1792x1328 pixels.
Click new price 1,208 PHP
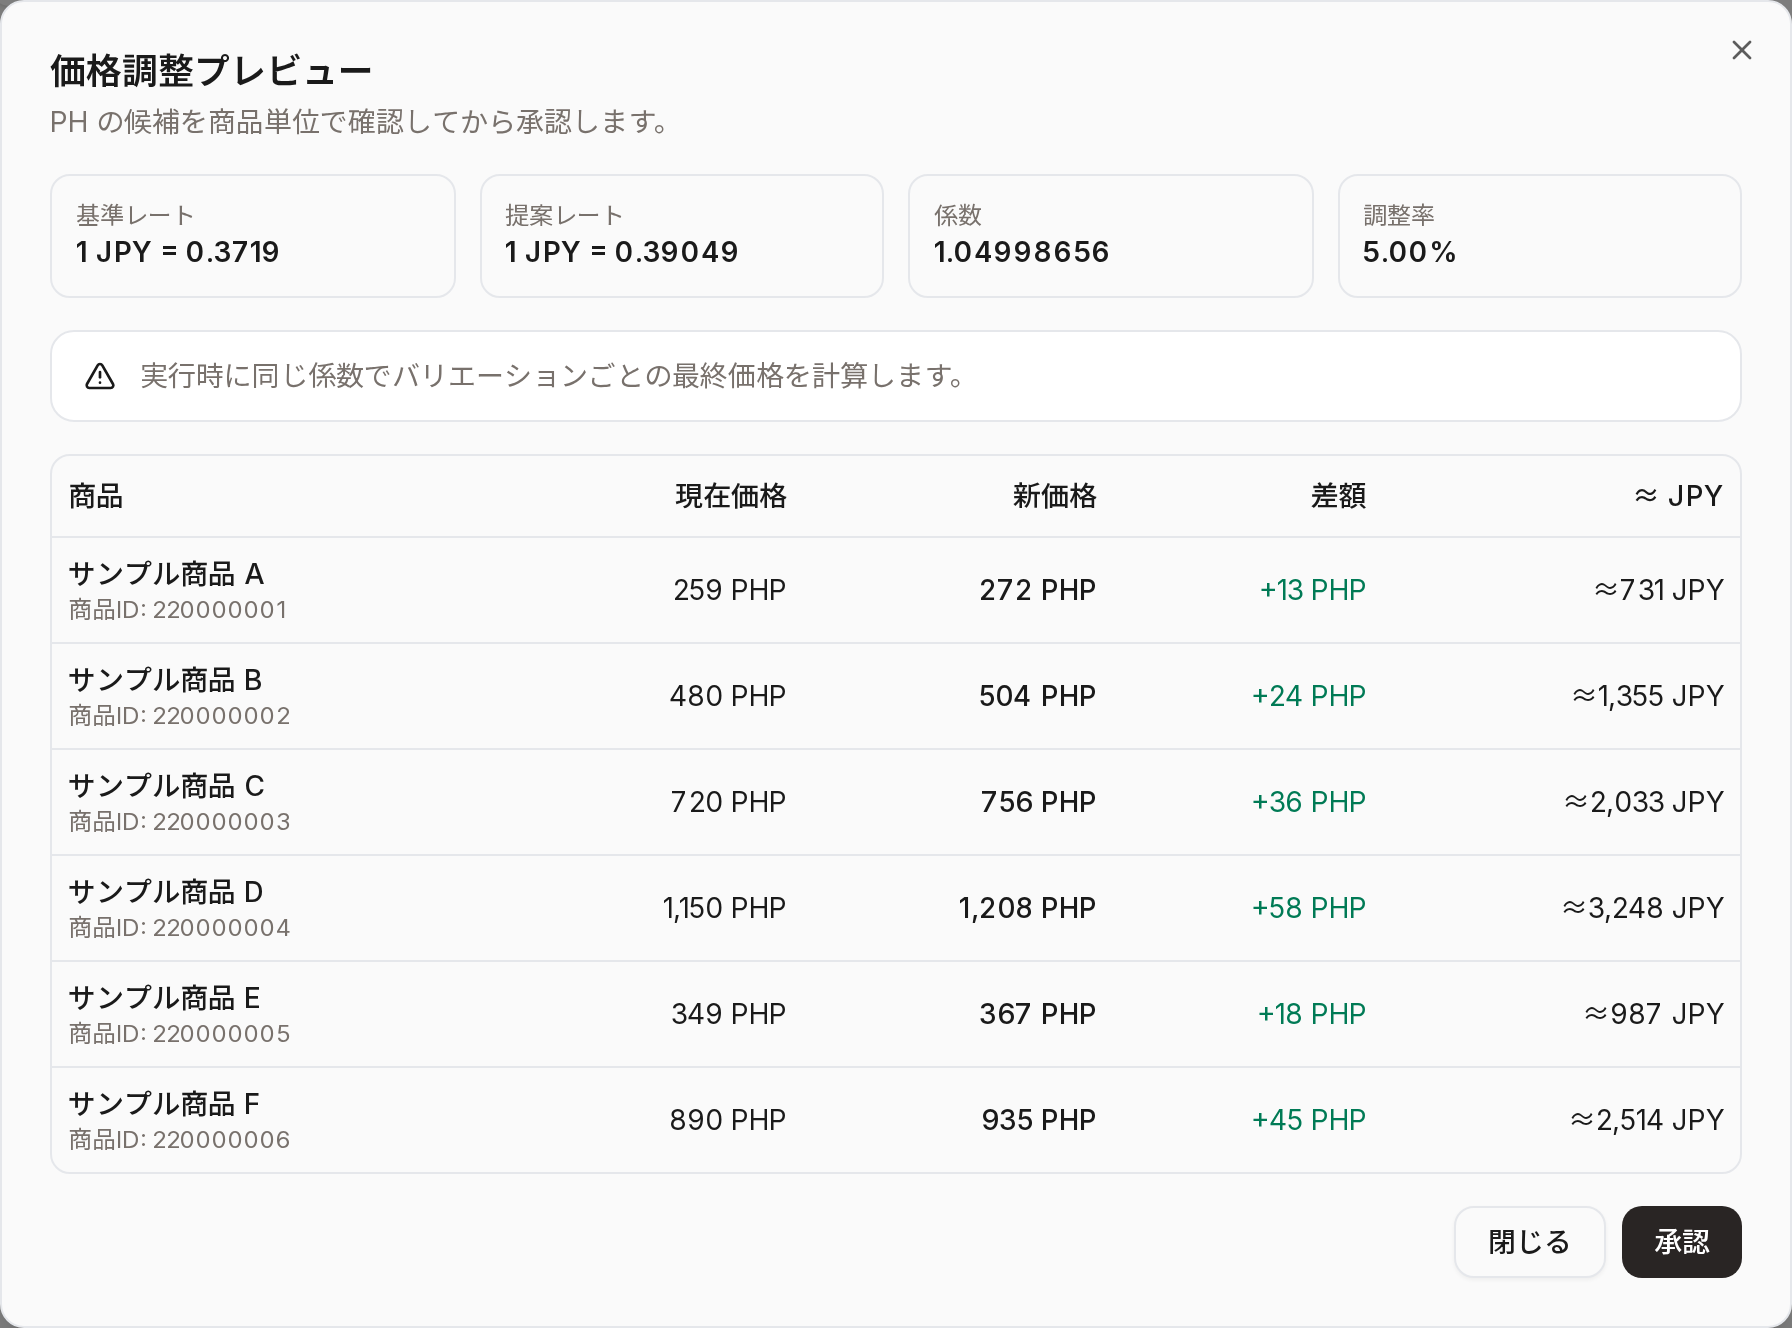pos(1028,908)
